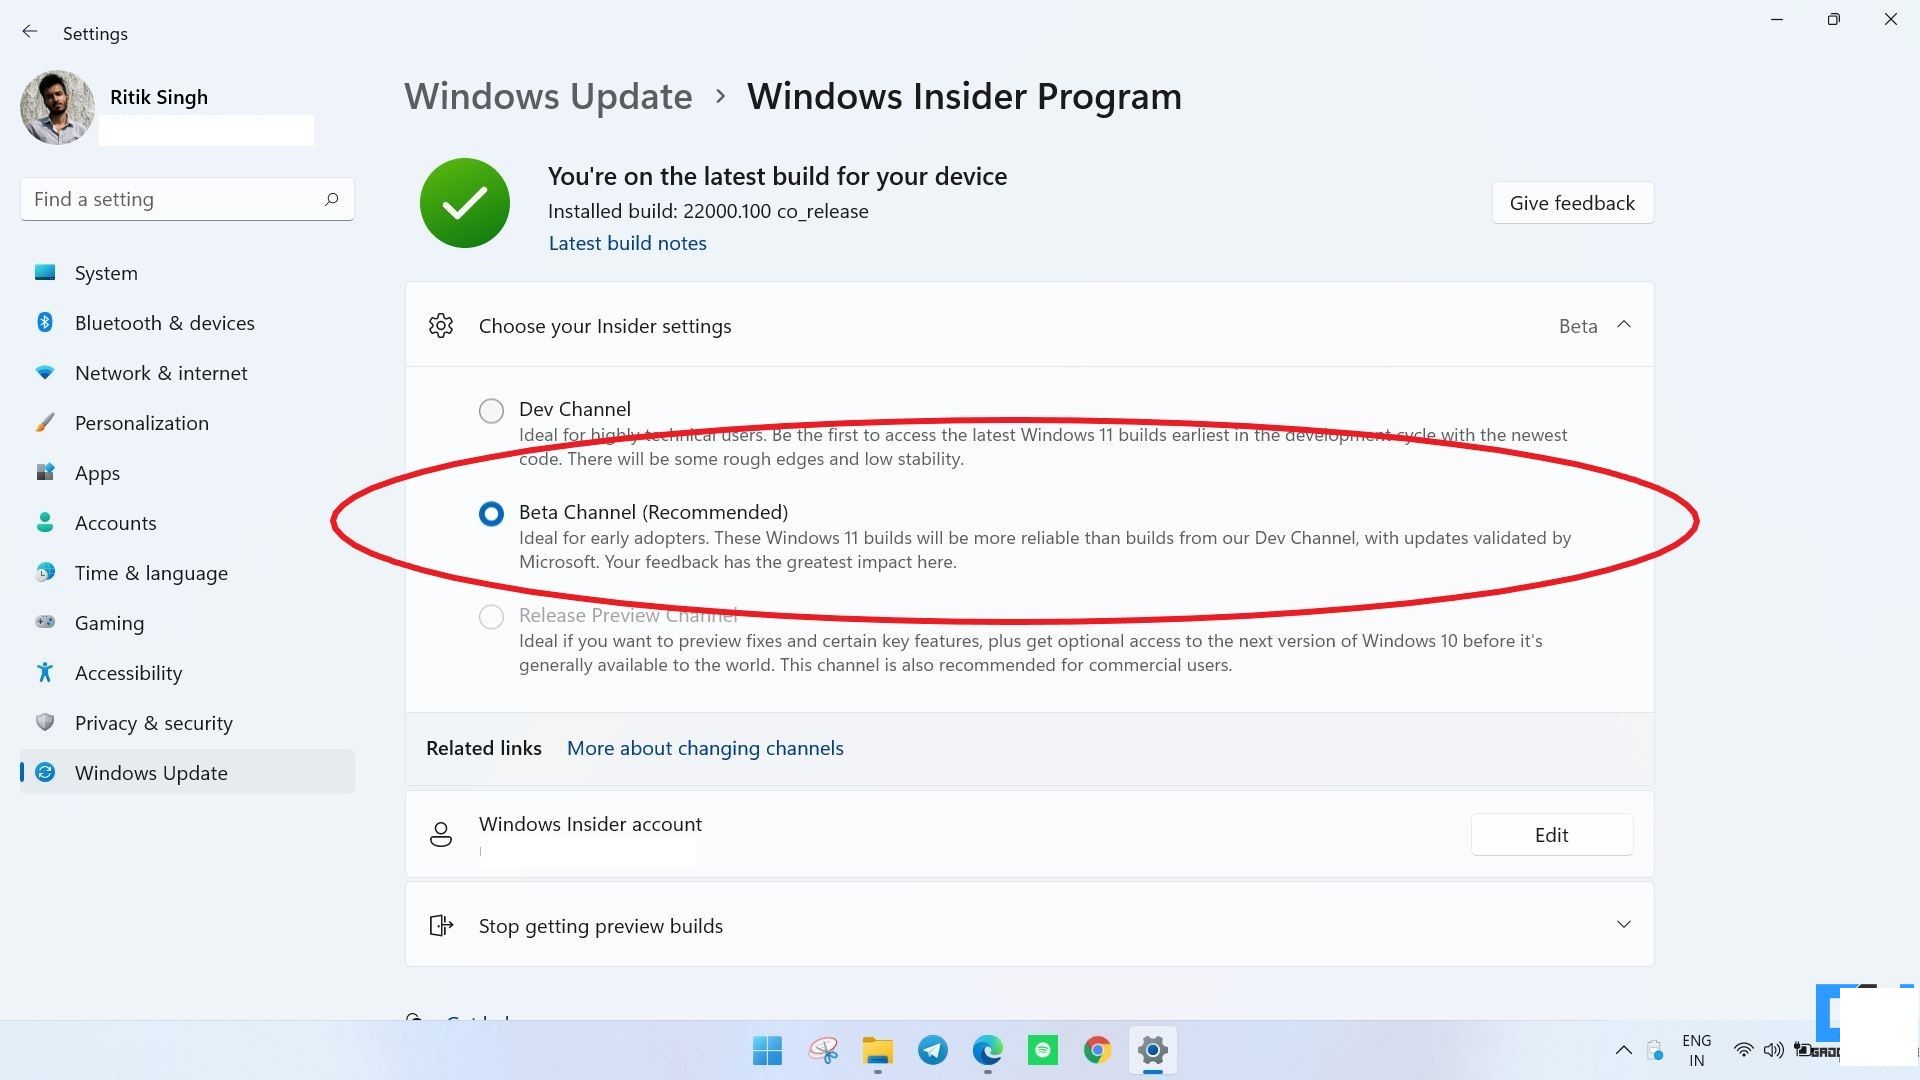Click the Telegram icon in taskbar

[932, 1050]
